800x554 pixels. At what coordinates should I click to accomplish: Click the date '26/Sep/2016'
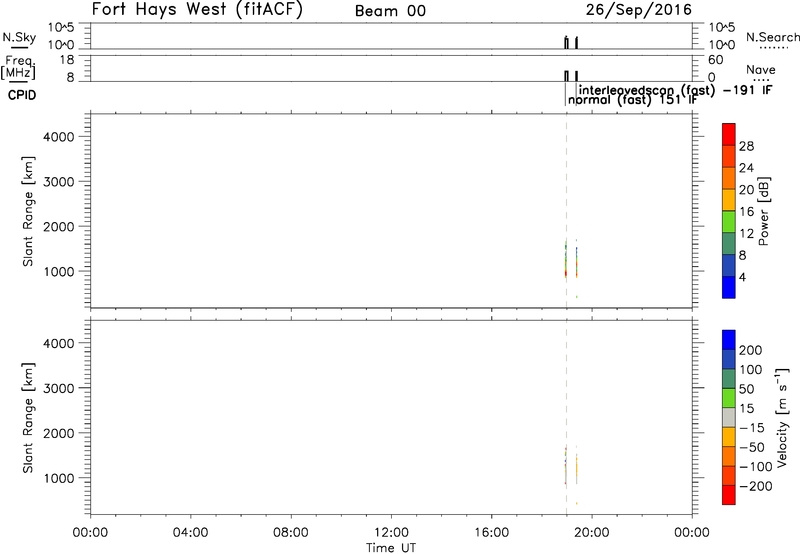pos(639,10)
